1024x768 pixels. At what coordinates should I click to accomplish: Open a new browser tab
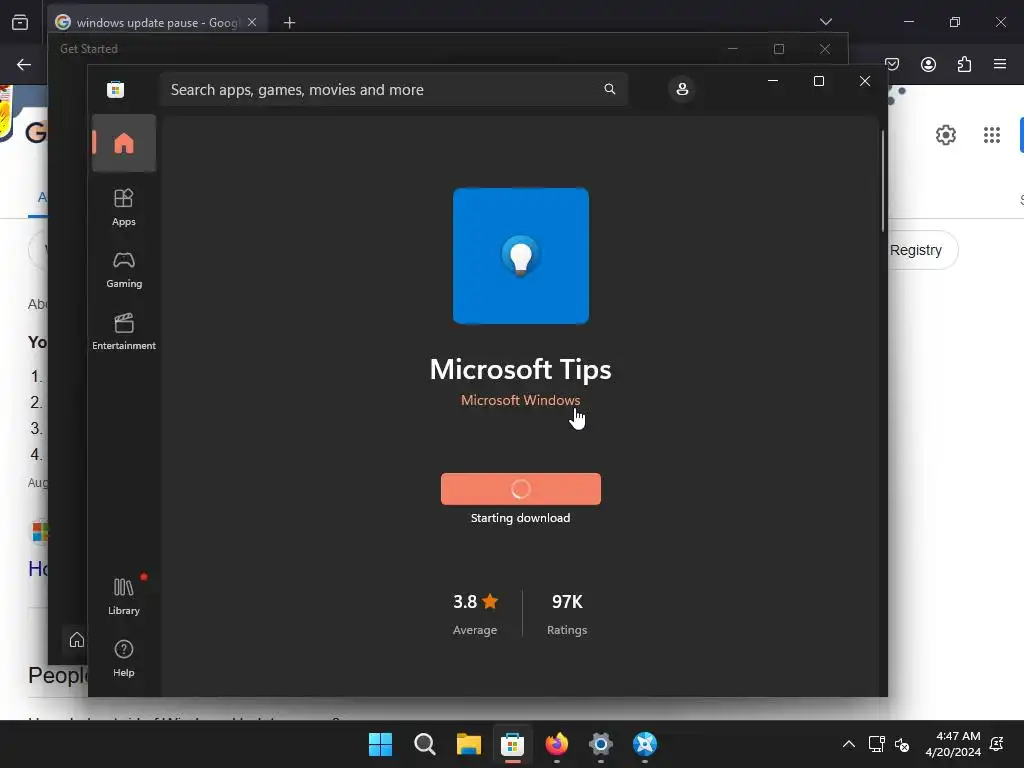click(x=289, y=22)
